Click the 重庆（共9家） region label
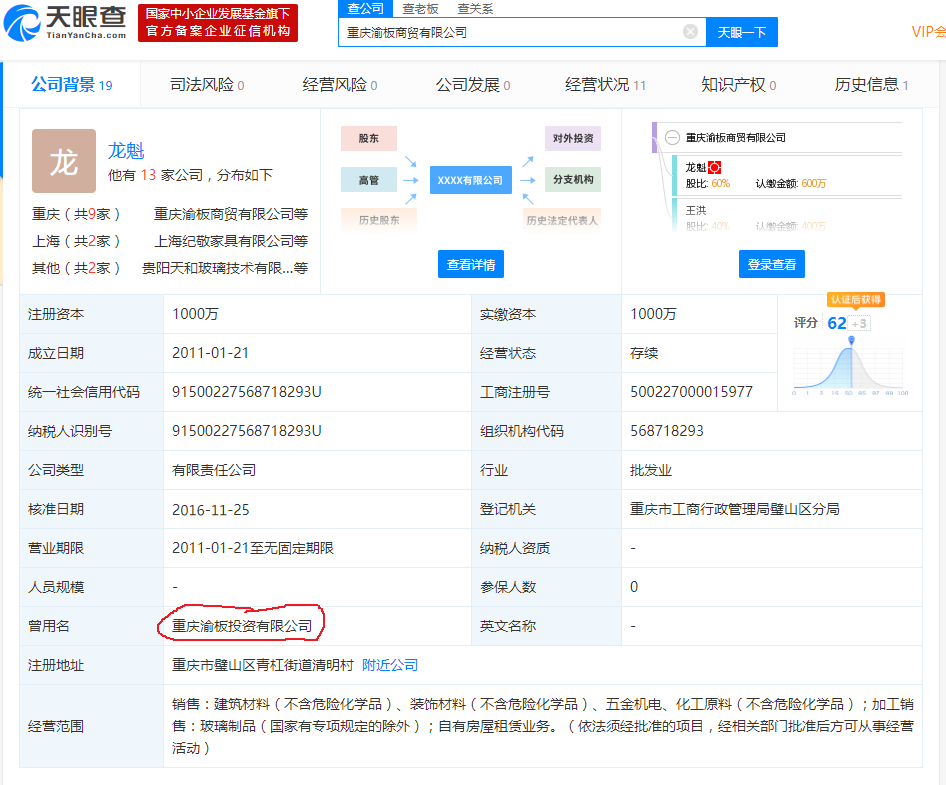This screenshot has height=785, width=946. tap(77, 214)
